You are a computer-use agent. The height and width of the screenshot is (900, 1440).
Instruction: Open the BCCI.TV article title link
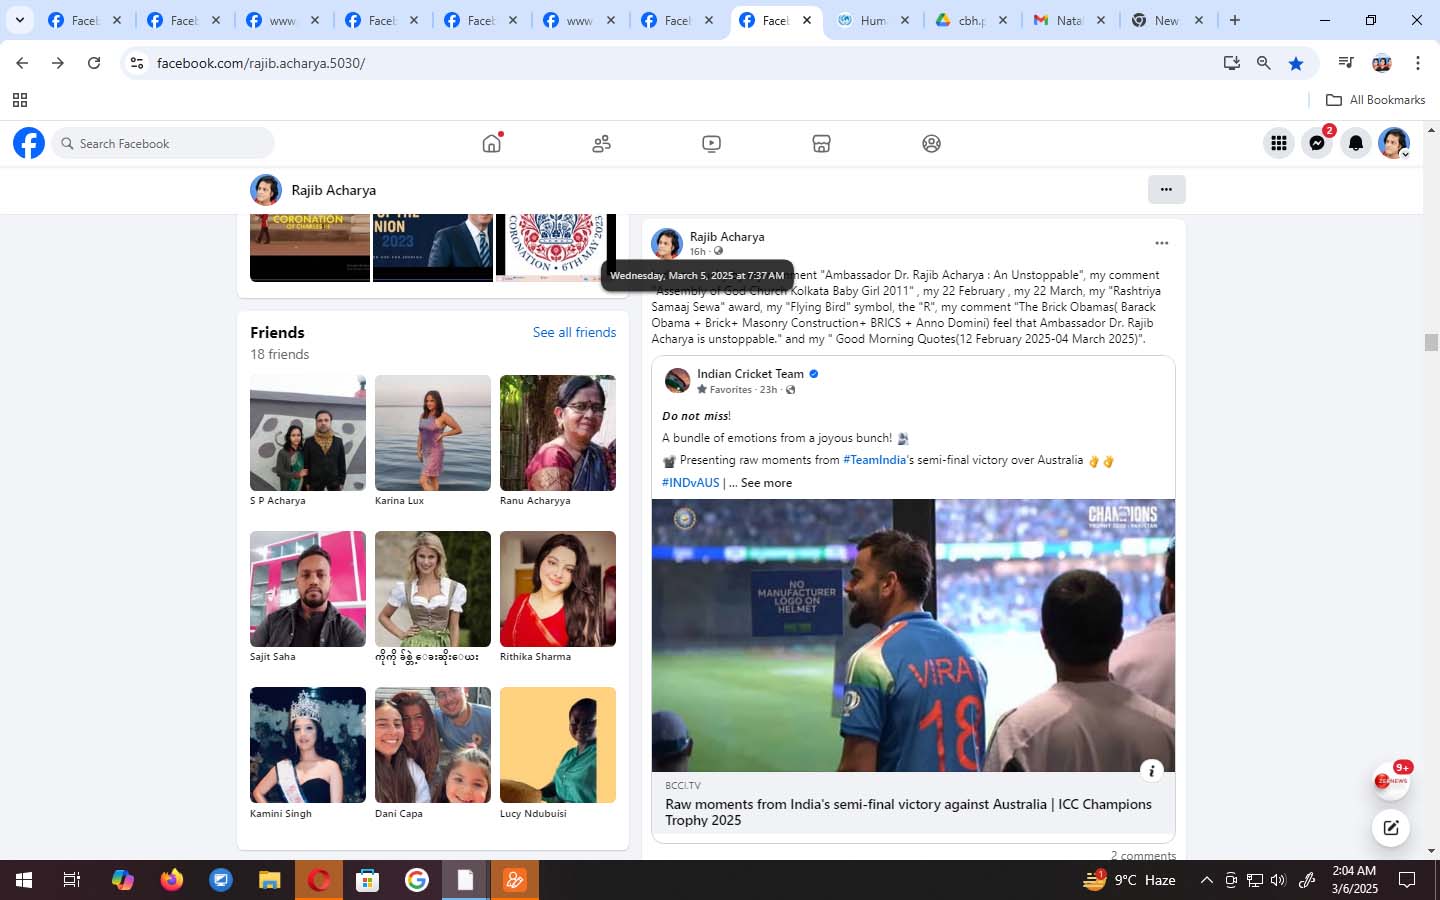(908, 812)
